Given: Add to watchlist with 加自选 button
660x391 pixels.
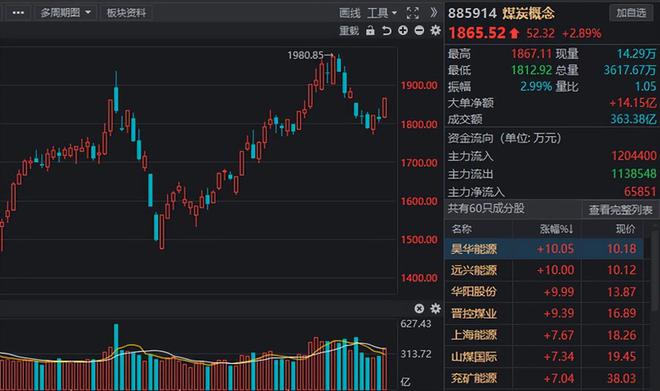Looking at the screenshot, I should [x=631, y=13].
